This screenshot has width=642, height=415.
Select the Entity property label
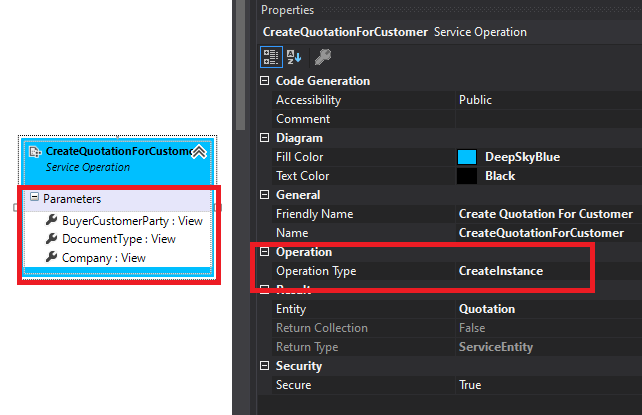click(291, 309)
